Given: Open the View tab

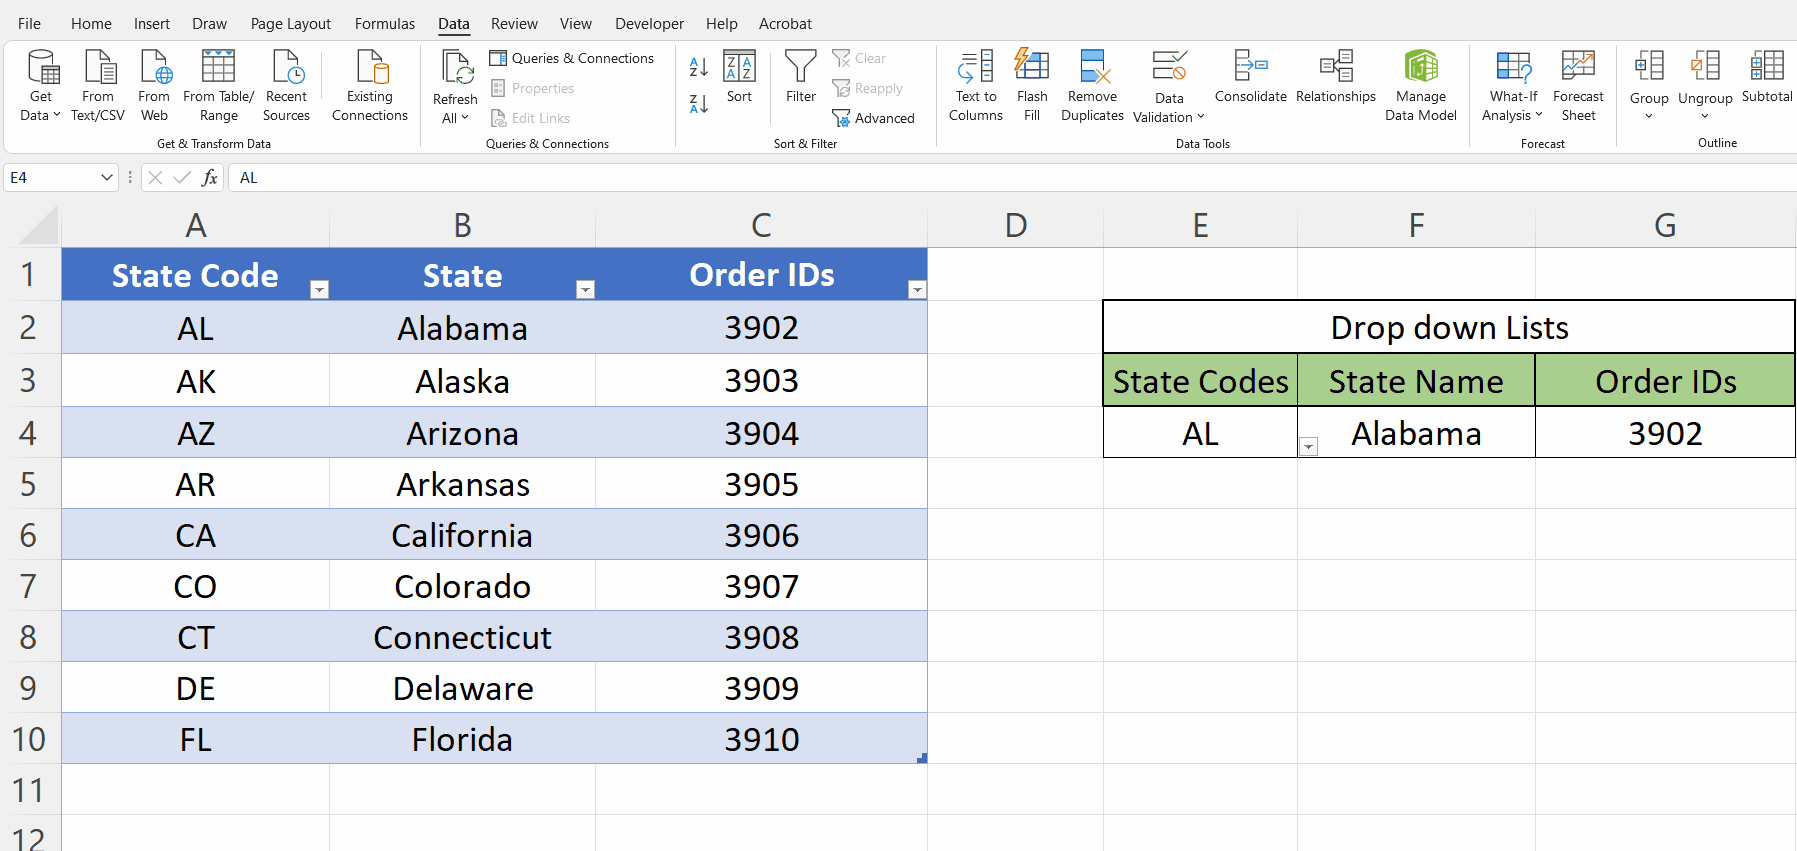Looking at the screenshot, I should tap(575, 23).
